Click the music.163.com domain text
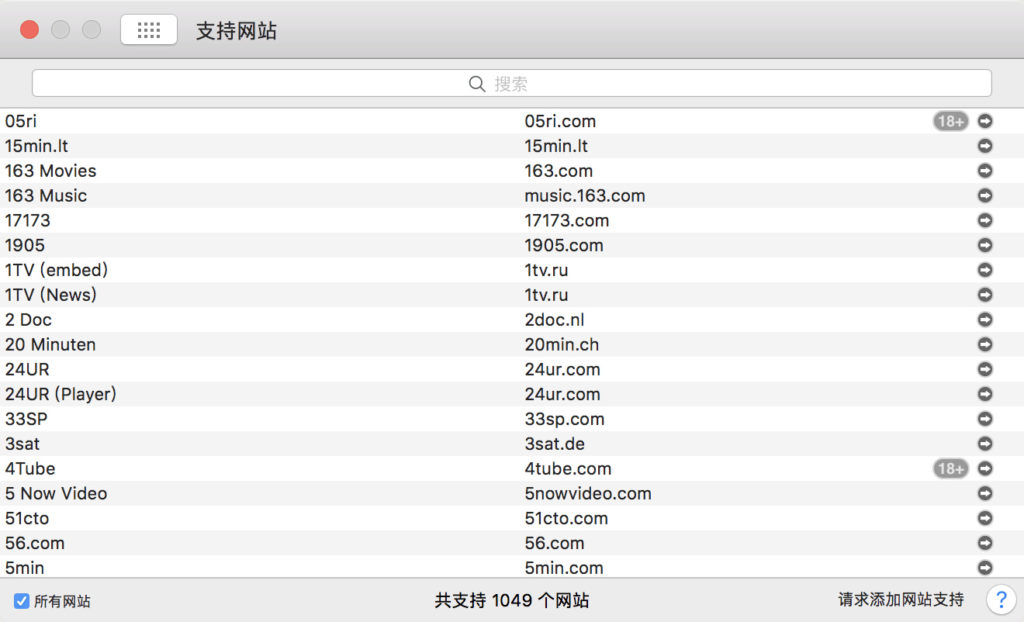The width and height of the screenshot is (1024, 622). click(584, 195)
